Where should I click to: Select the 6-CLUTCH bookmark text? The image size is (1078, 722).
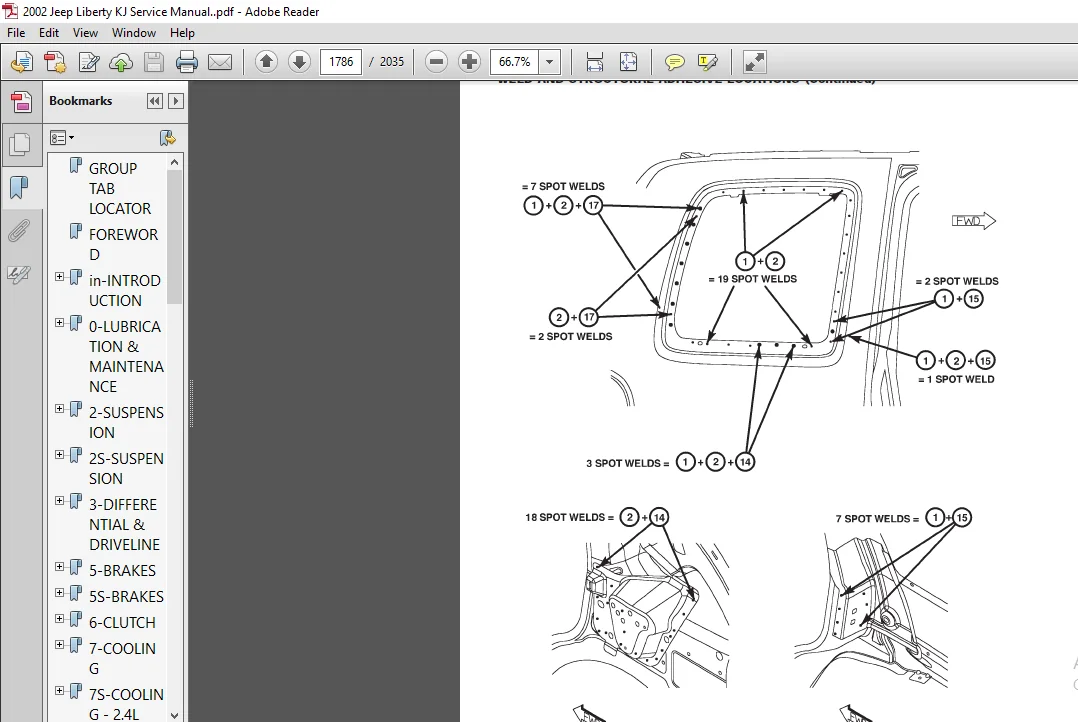click(122, 622)
